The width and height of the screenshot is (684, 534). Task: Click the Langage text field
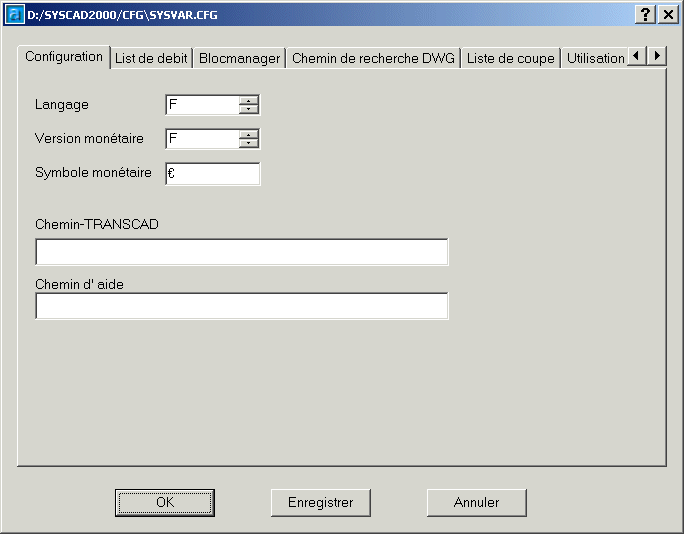[x=203, y=105]
